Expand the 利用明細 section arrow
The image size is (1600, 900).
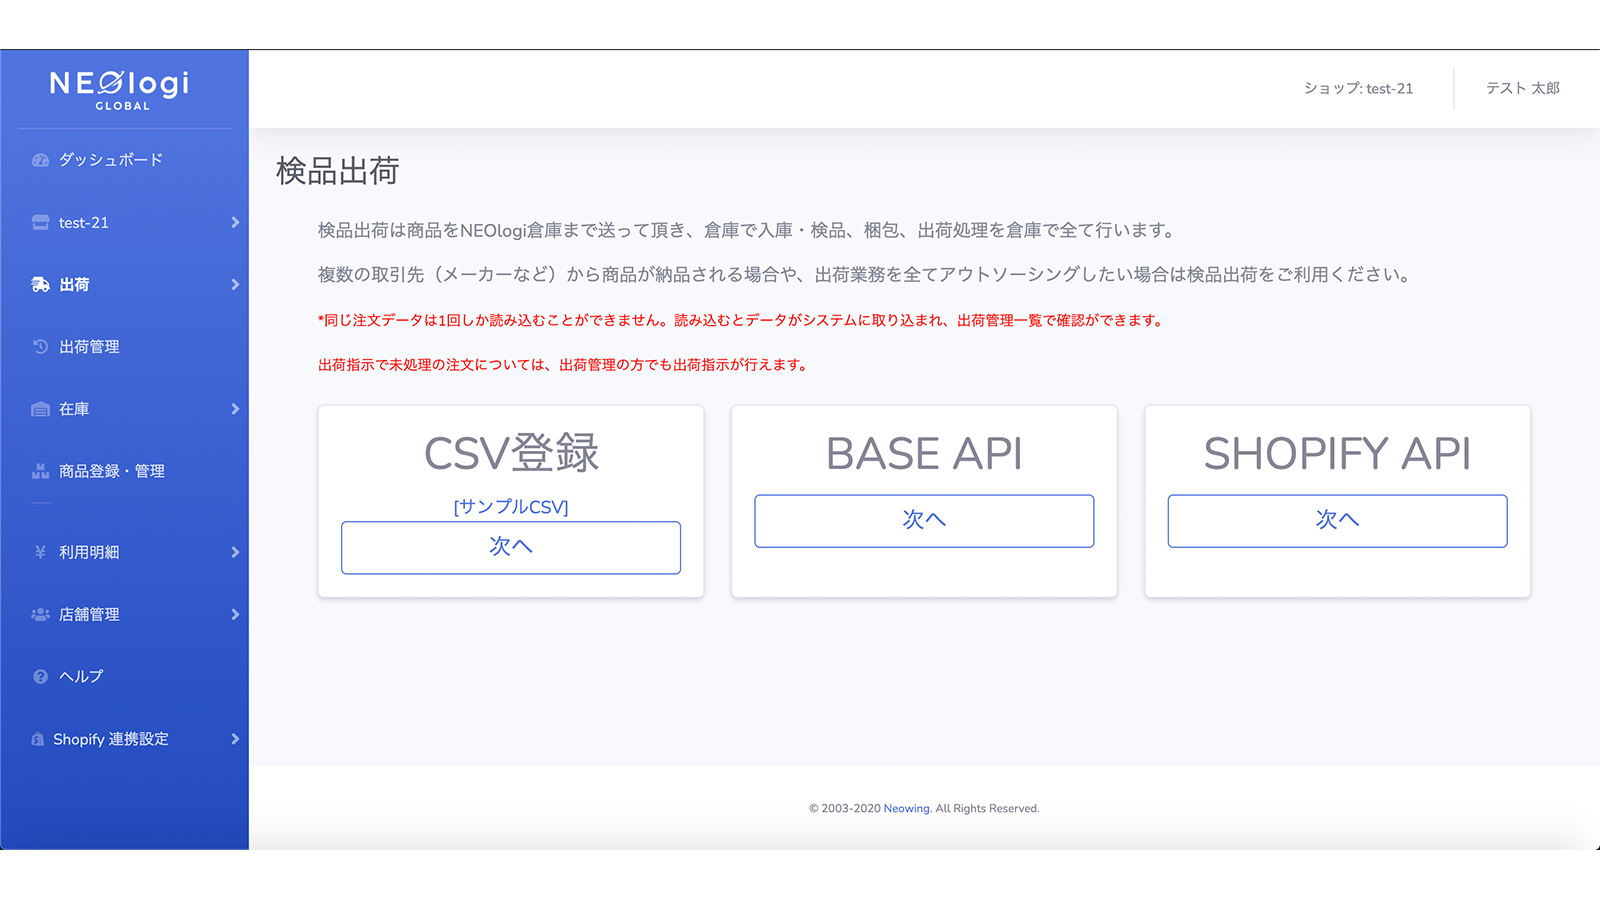237,551
